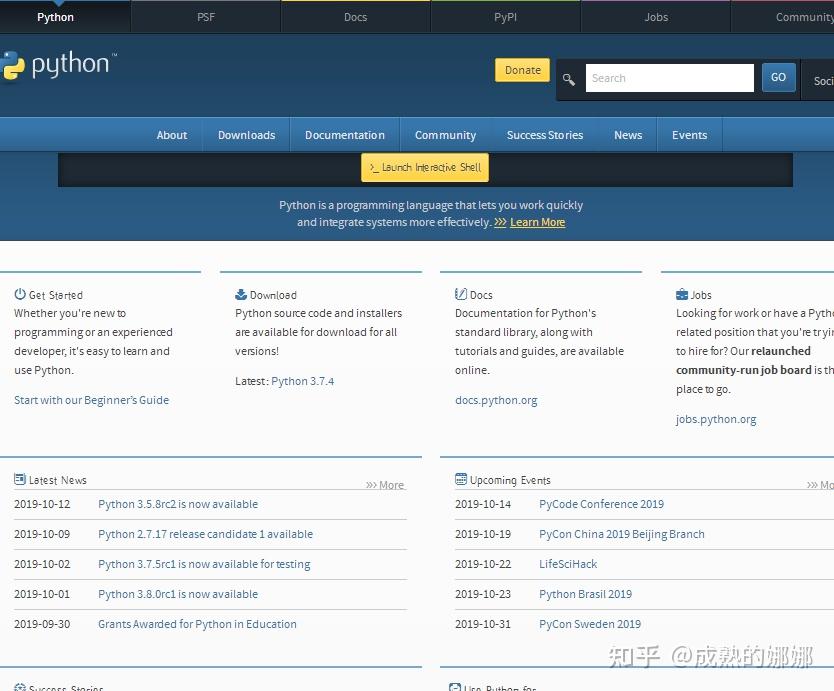Screen dimensions: 834x691
Task: Switch to the PyPI tab
Action: [x=504, y=16]
